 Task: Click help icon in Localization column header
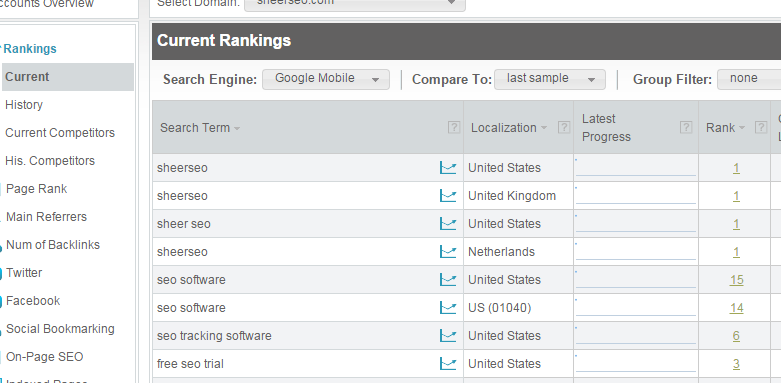click(564, 128)
